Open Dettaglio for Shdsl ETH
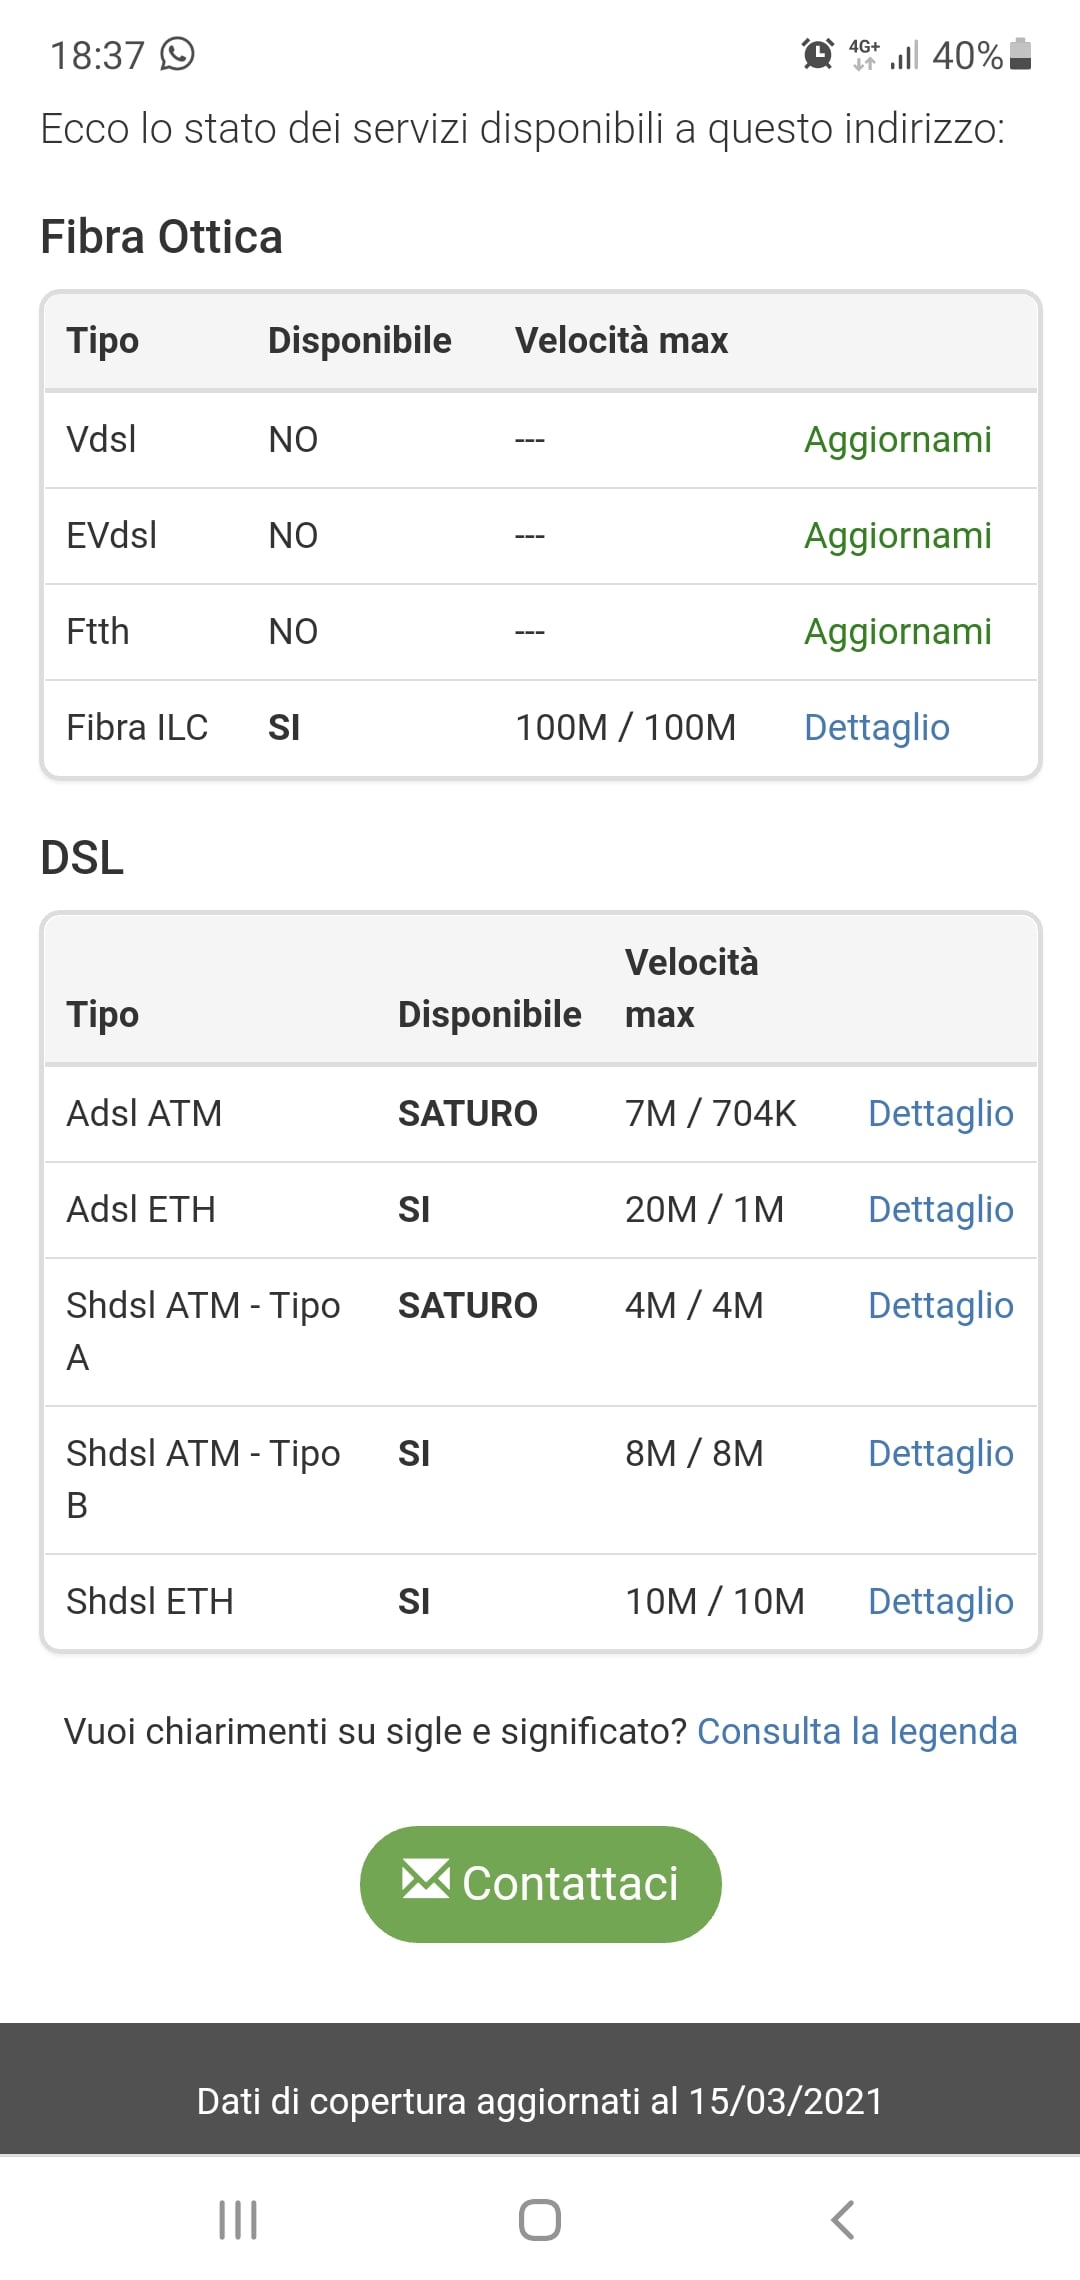The width and height of the screenshot is (1080, 2280). 940,1602
